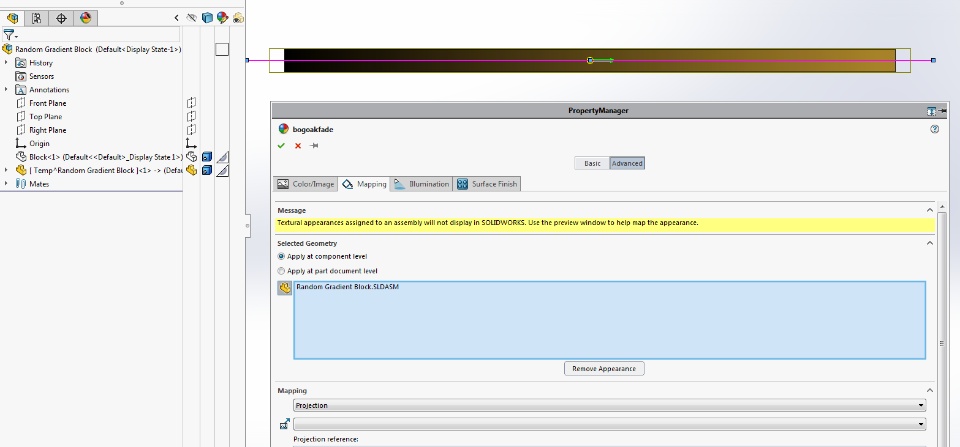This screenshot has width=960, height=447.
Task: Open PropertyManager help question mark
Action: pos(934,129)
